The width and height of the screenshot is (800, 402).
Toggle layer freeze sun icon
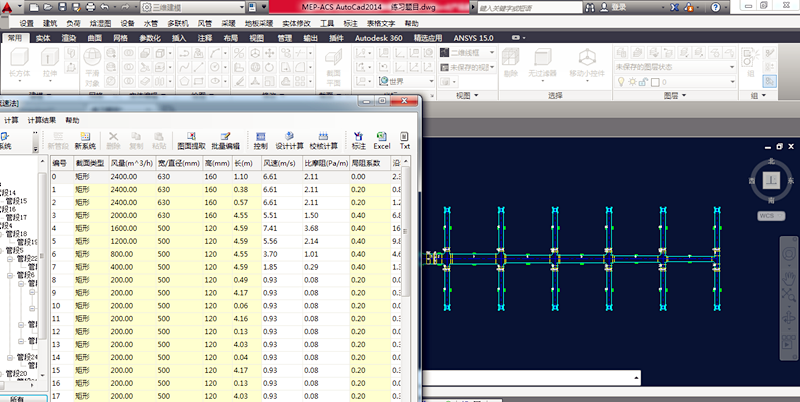[x=632, y=82]
